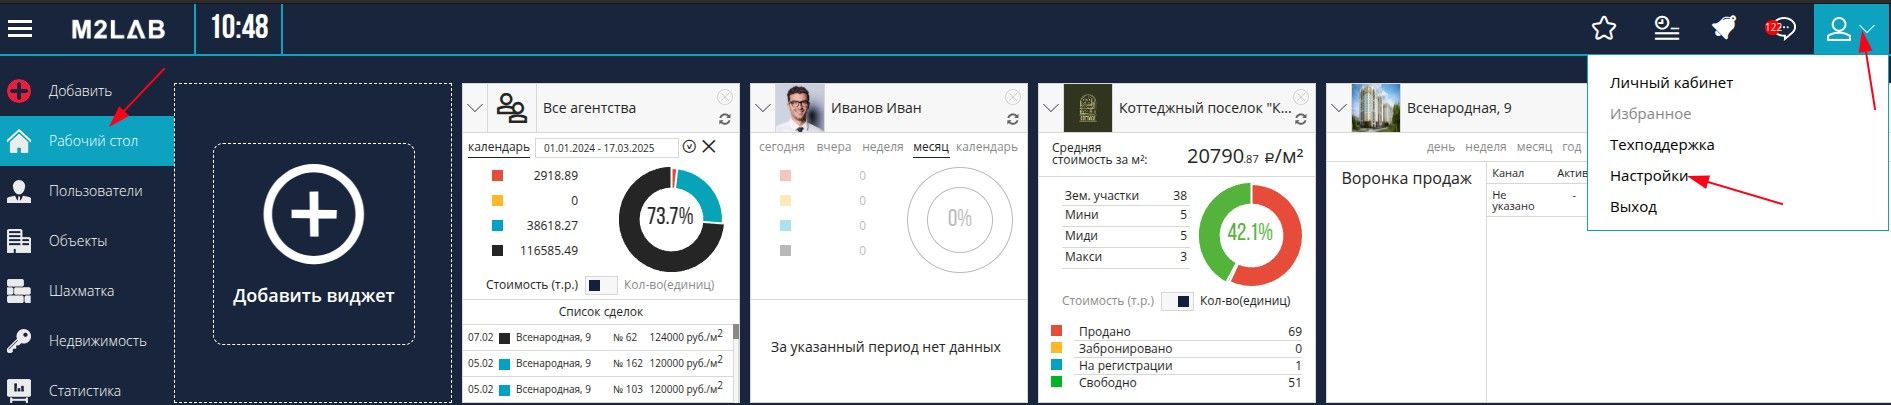Viewport: 1891px width, 405px height.
Task: Click Всенародная, 9 building thumbnail
Action: tap(1375, 108)
